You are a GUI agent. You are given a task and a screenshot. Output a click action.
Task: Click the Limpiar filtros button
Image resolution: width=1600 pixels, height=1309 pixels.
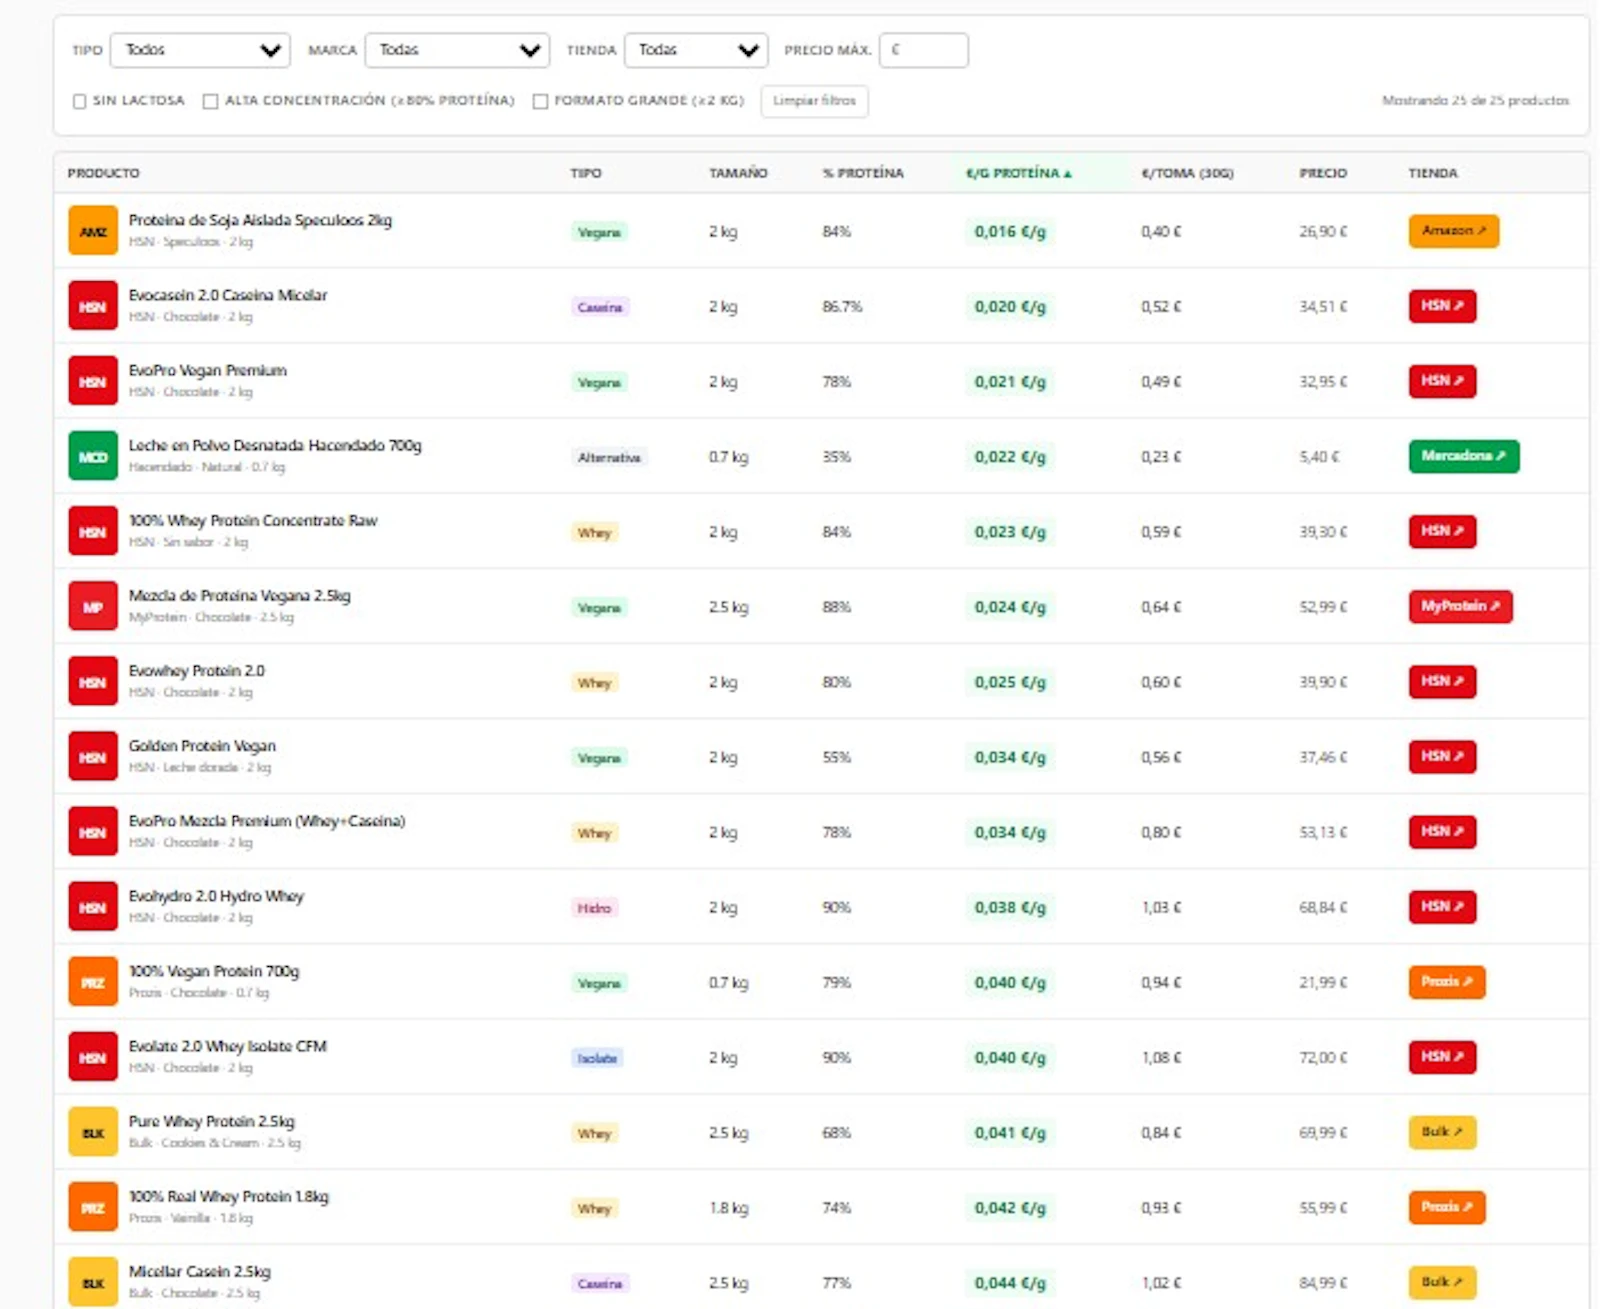click(814, 101)
